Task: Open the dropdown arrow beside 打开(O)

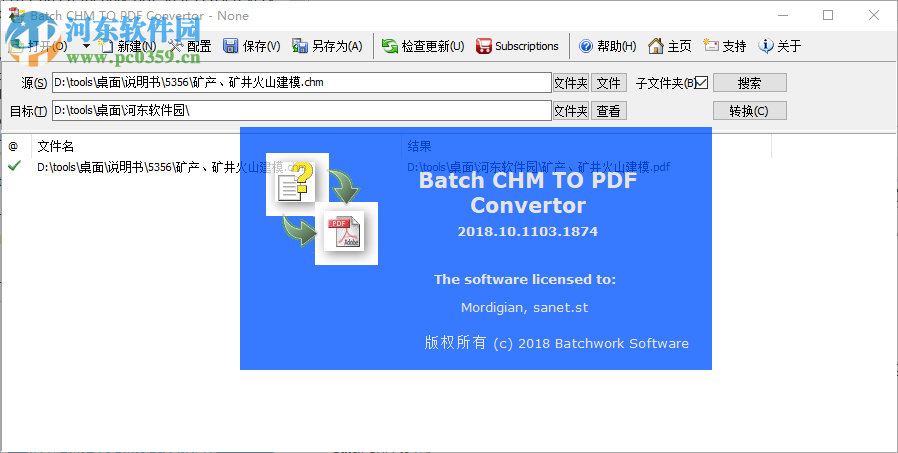Action: (x=86, y=46)
